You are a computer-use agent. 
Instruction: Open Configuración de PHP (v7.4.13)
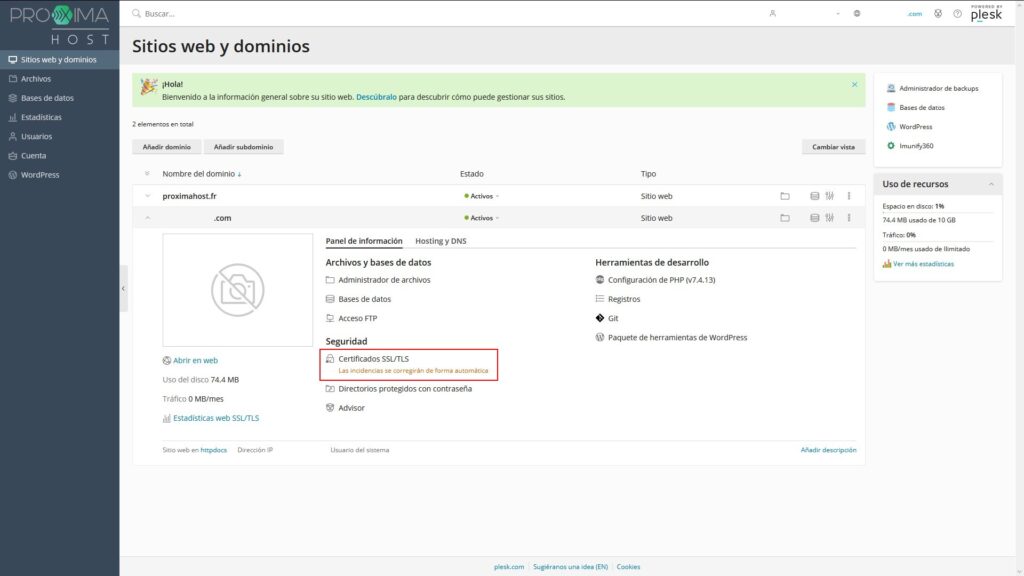tap(662, 280)
